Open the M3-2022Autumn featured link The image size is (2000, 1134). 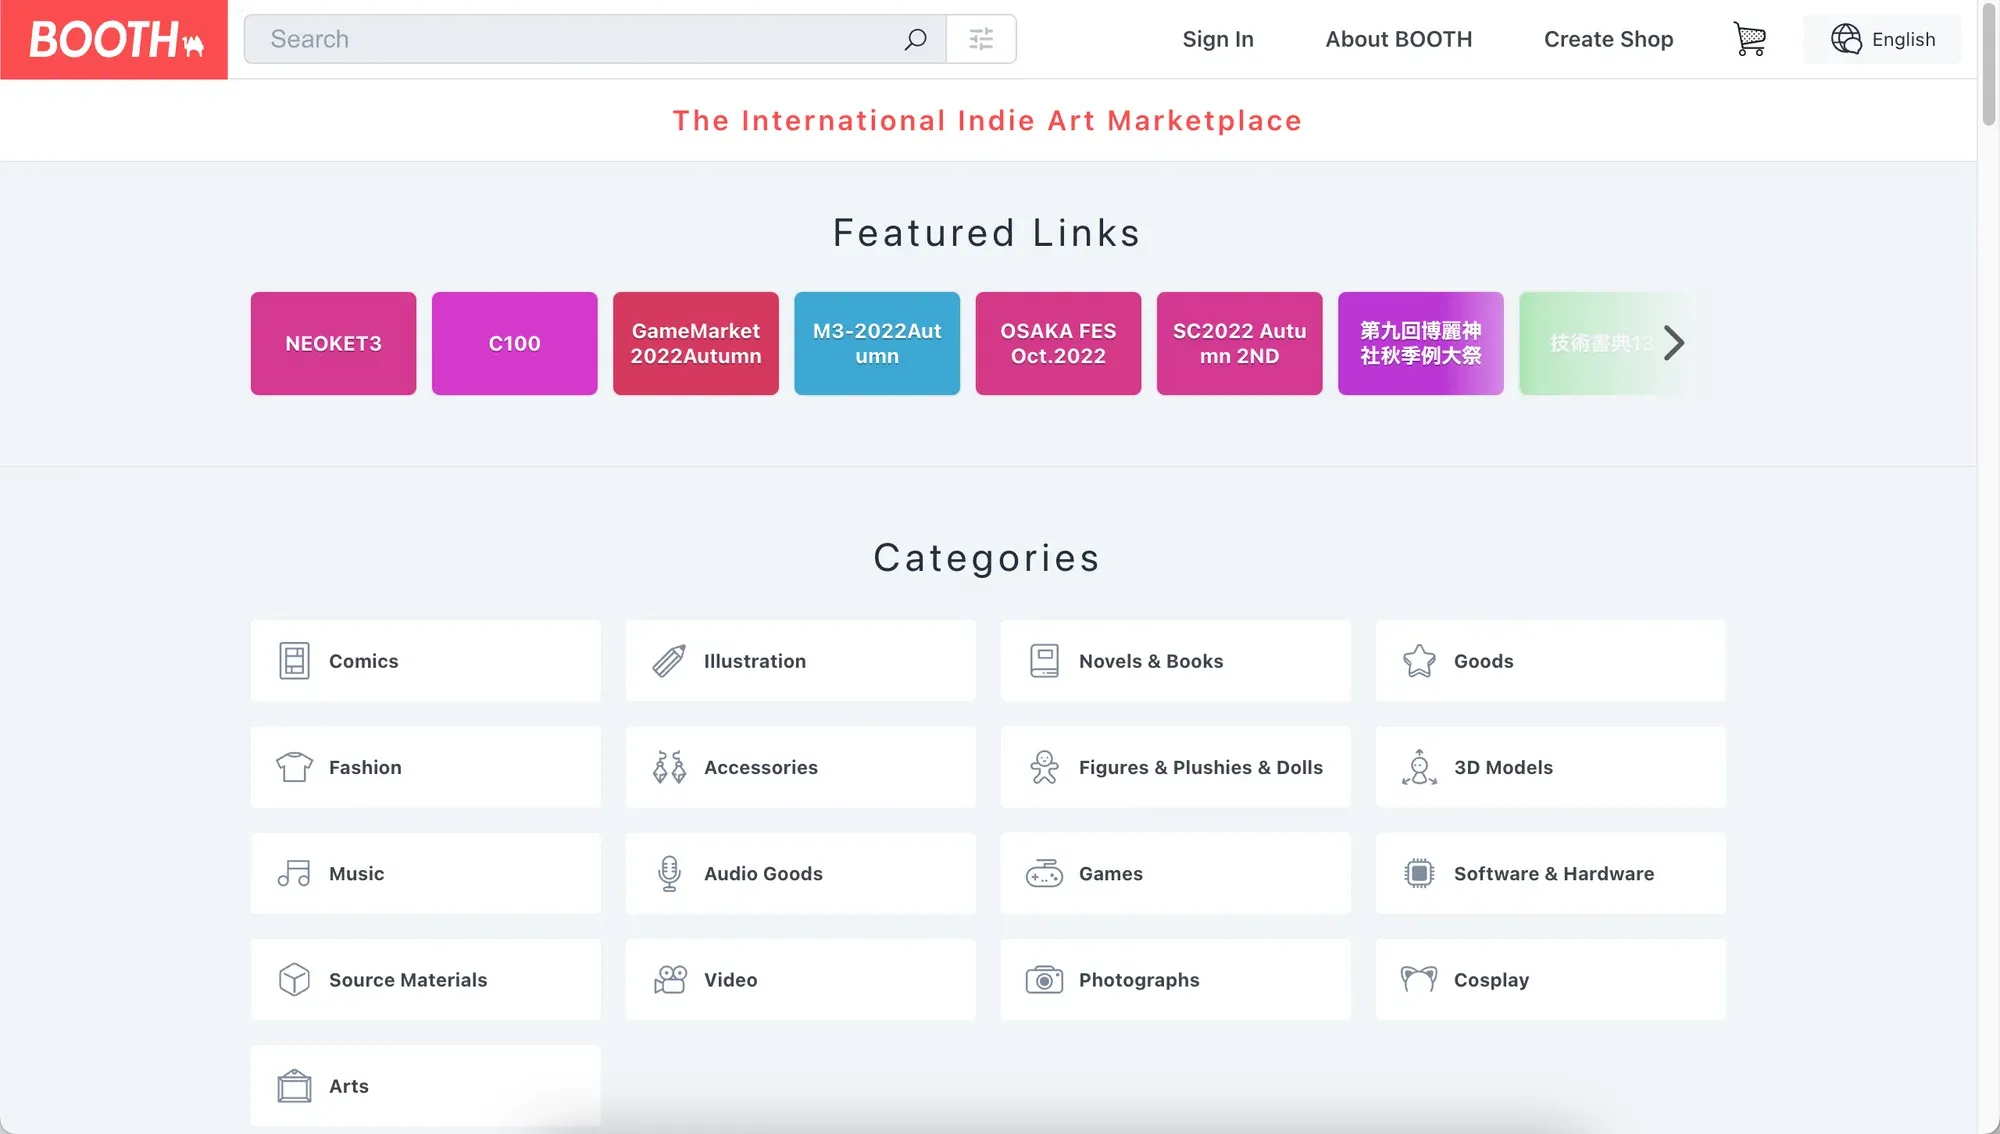(876, 343)
